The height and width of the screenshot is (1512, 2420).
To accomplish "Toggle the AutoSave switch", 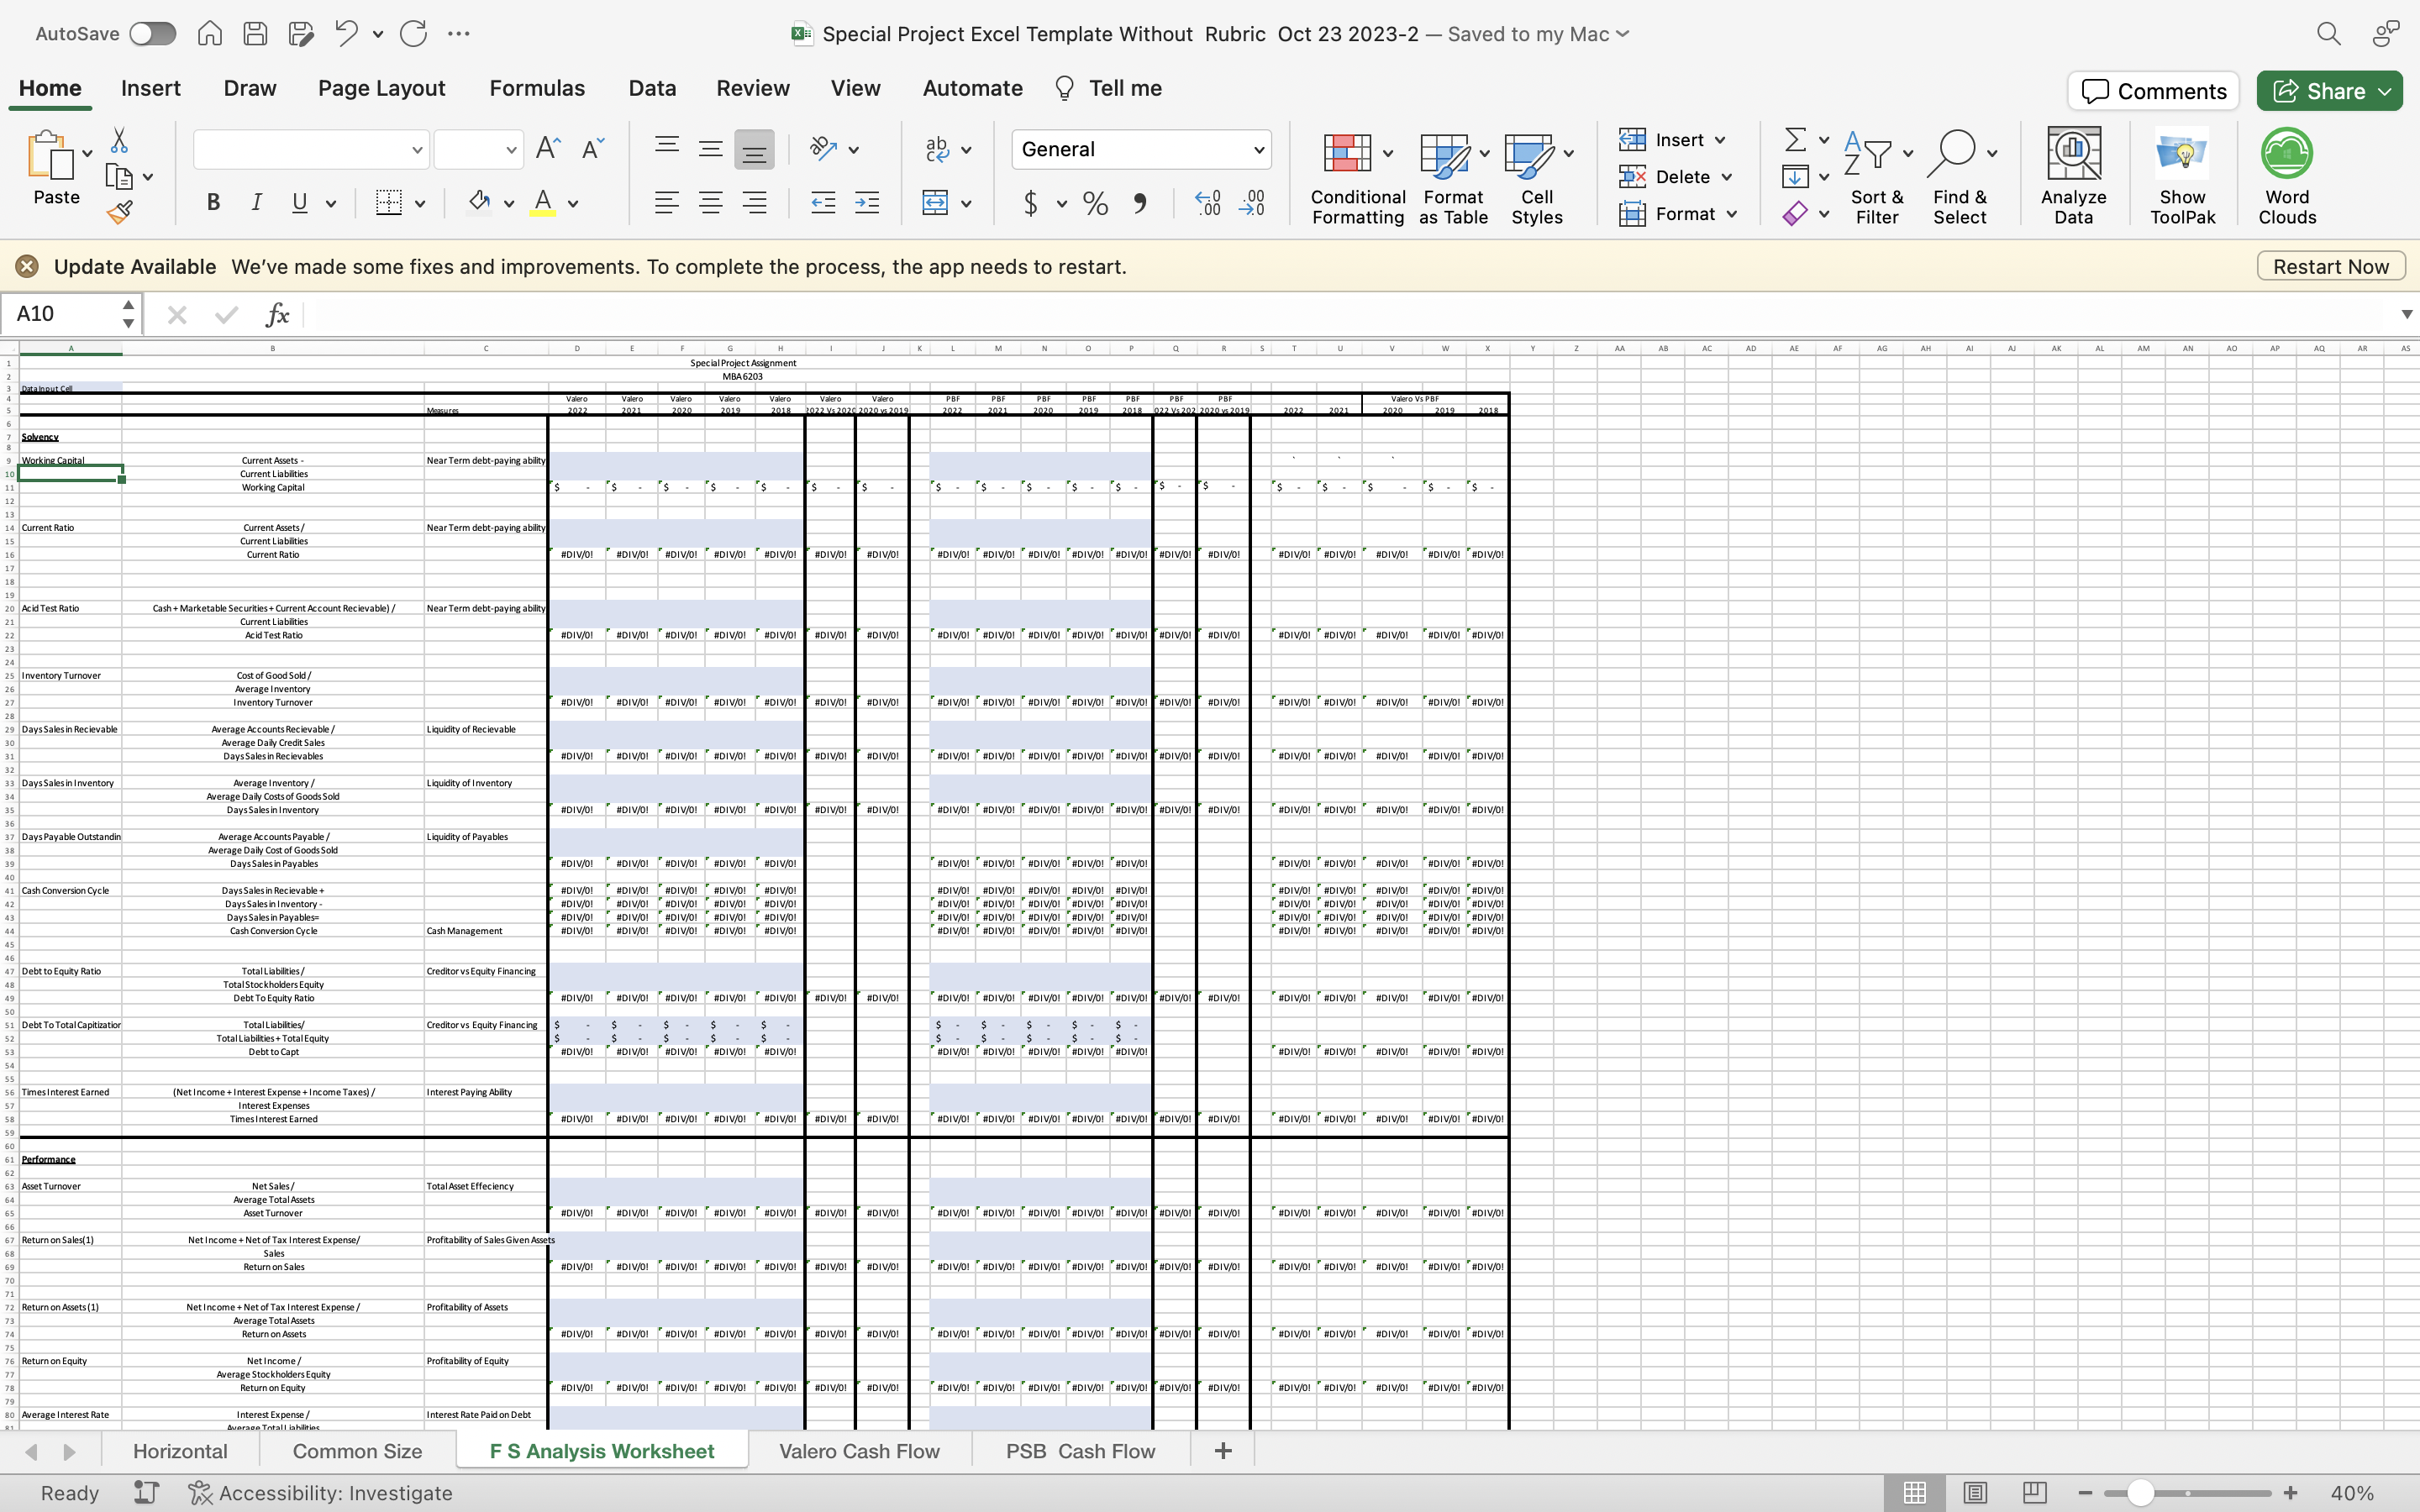I will point(152,34).
